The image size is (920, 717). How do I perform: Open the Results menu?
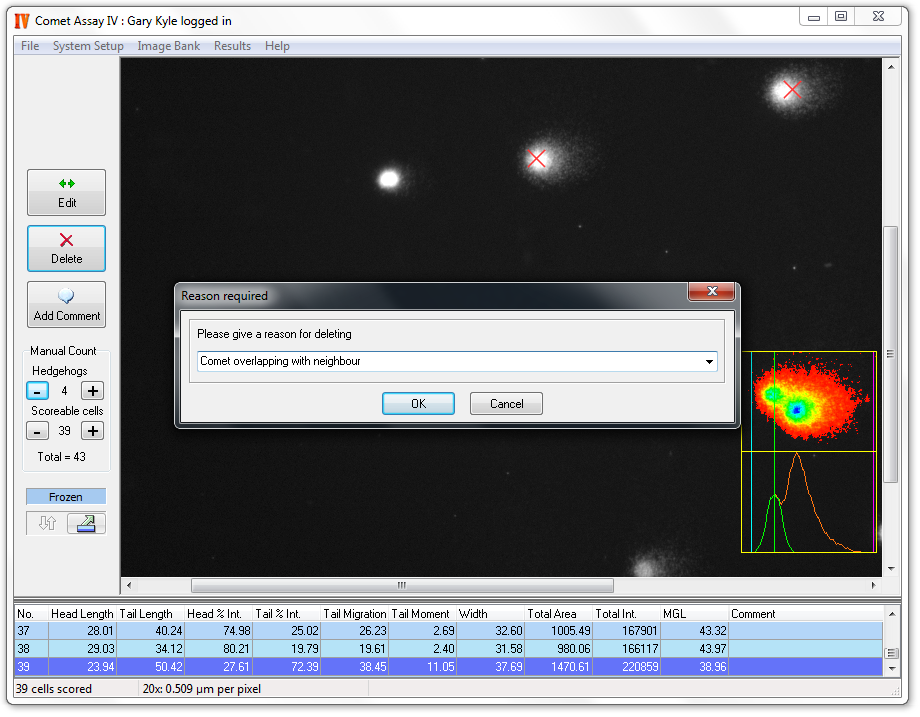tap(232, 46)
